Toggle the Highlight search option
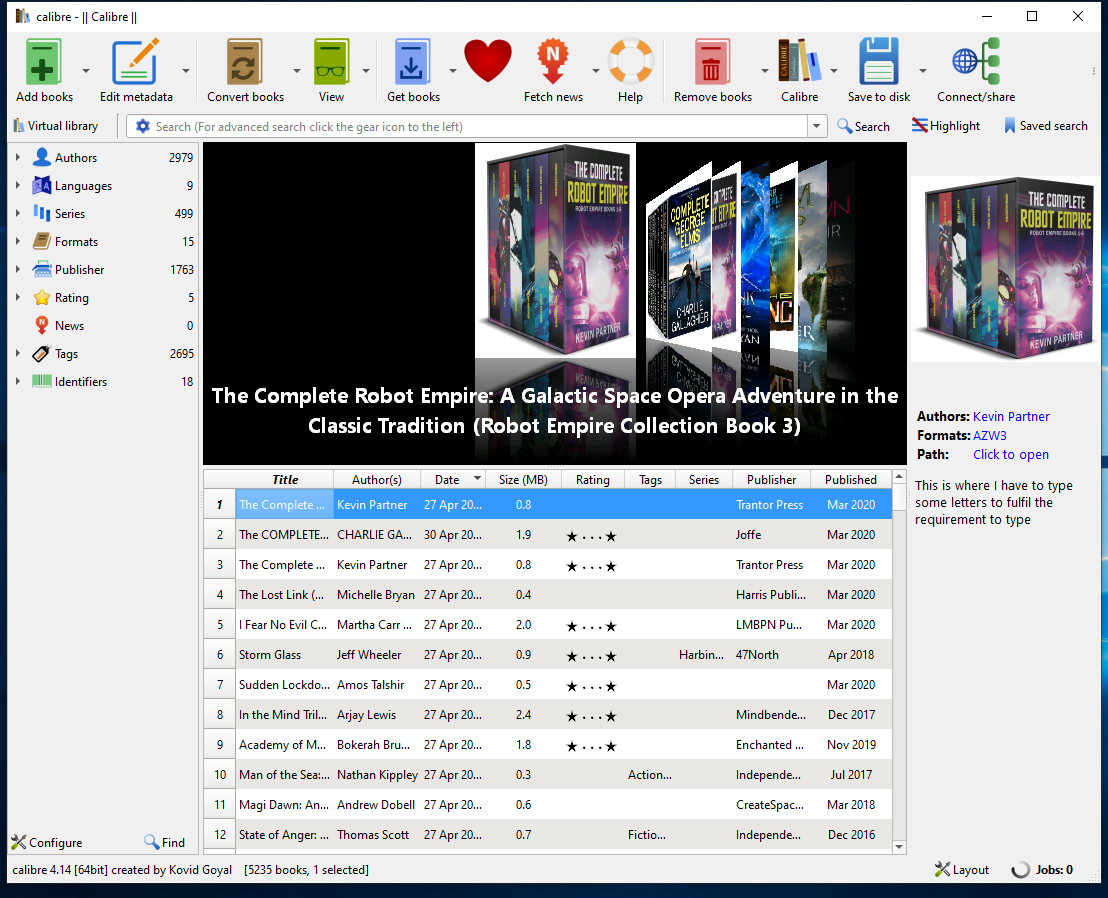Viewport: 1108px width, 898px height. tap(945, 126)
